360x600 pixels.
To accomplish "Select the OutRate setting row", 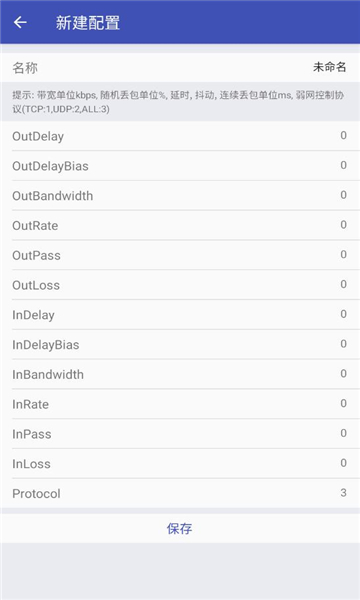I will 180,225.
